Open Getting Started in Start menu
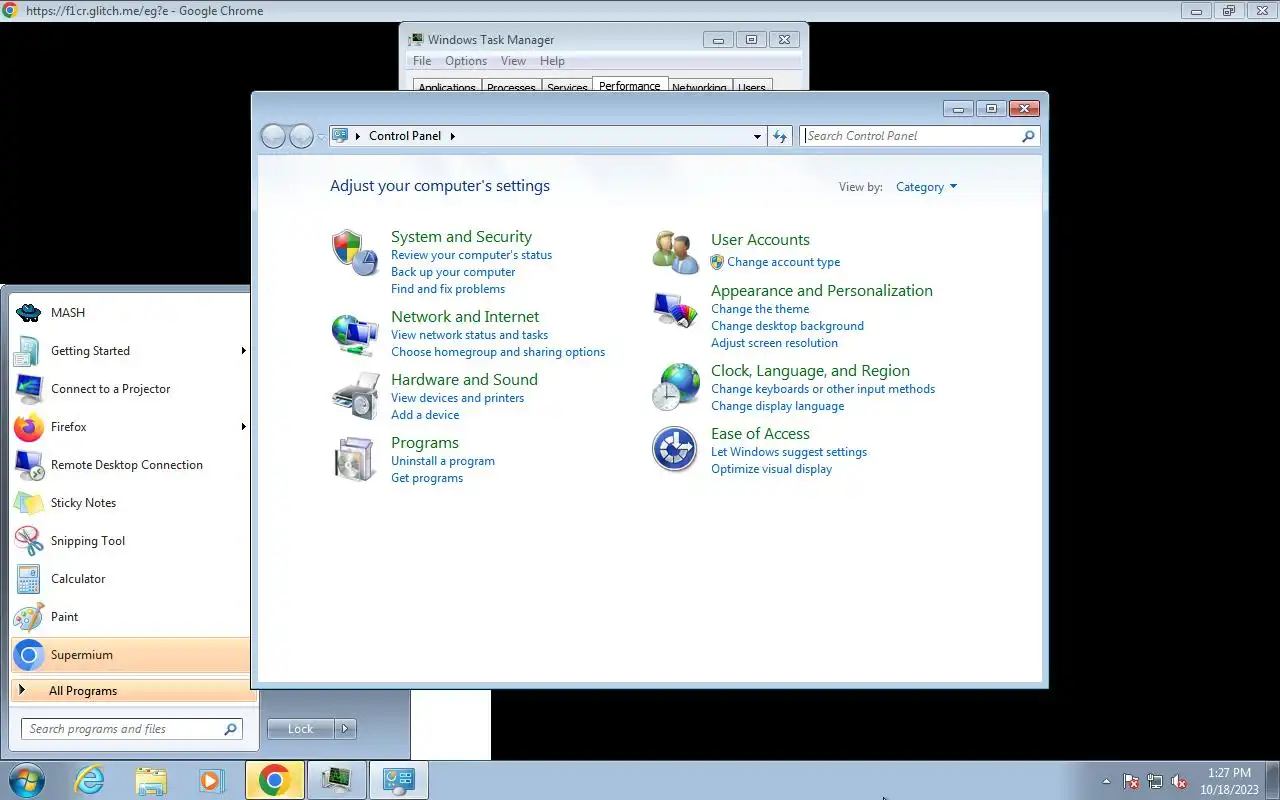The height and width of the screenshot is (800, 1280). [130, 351]
